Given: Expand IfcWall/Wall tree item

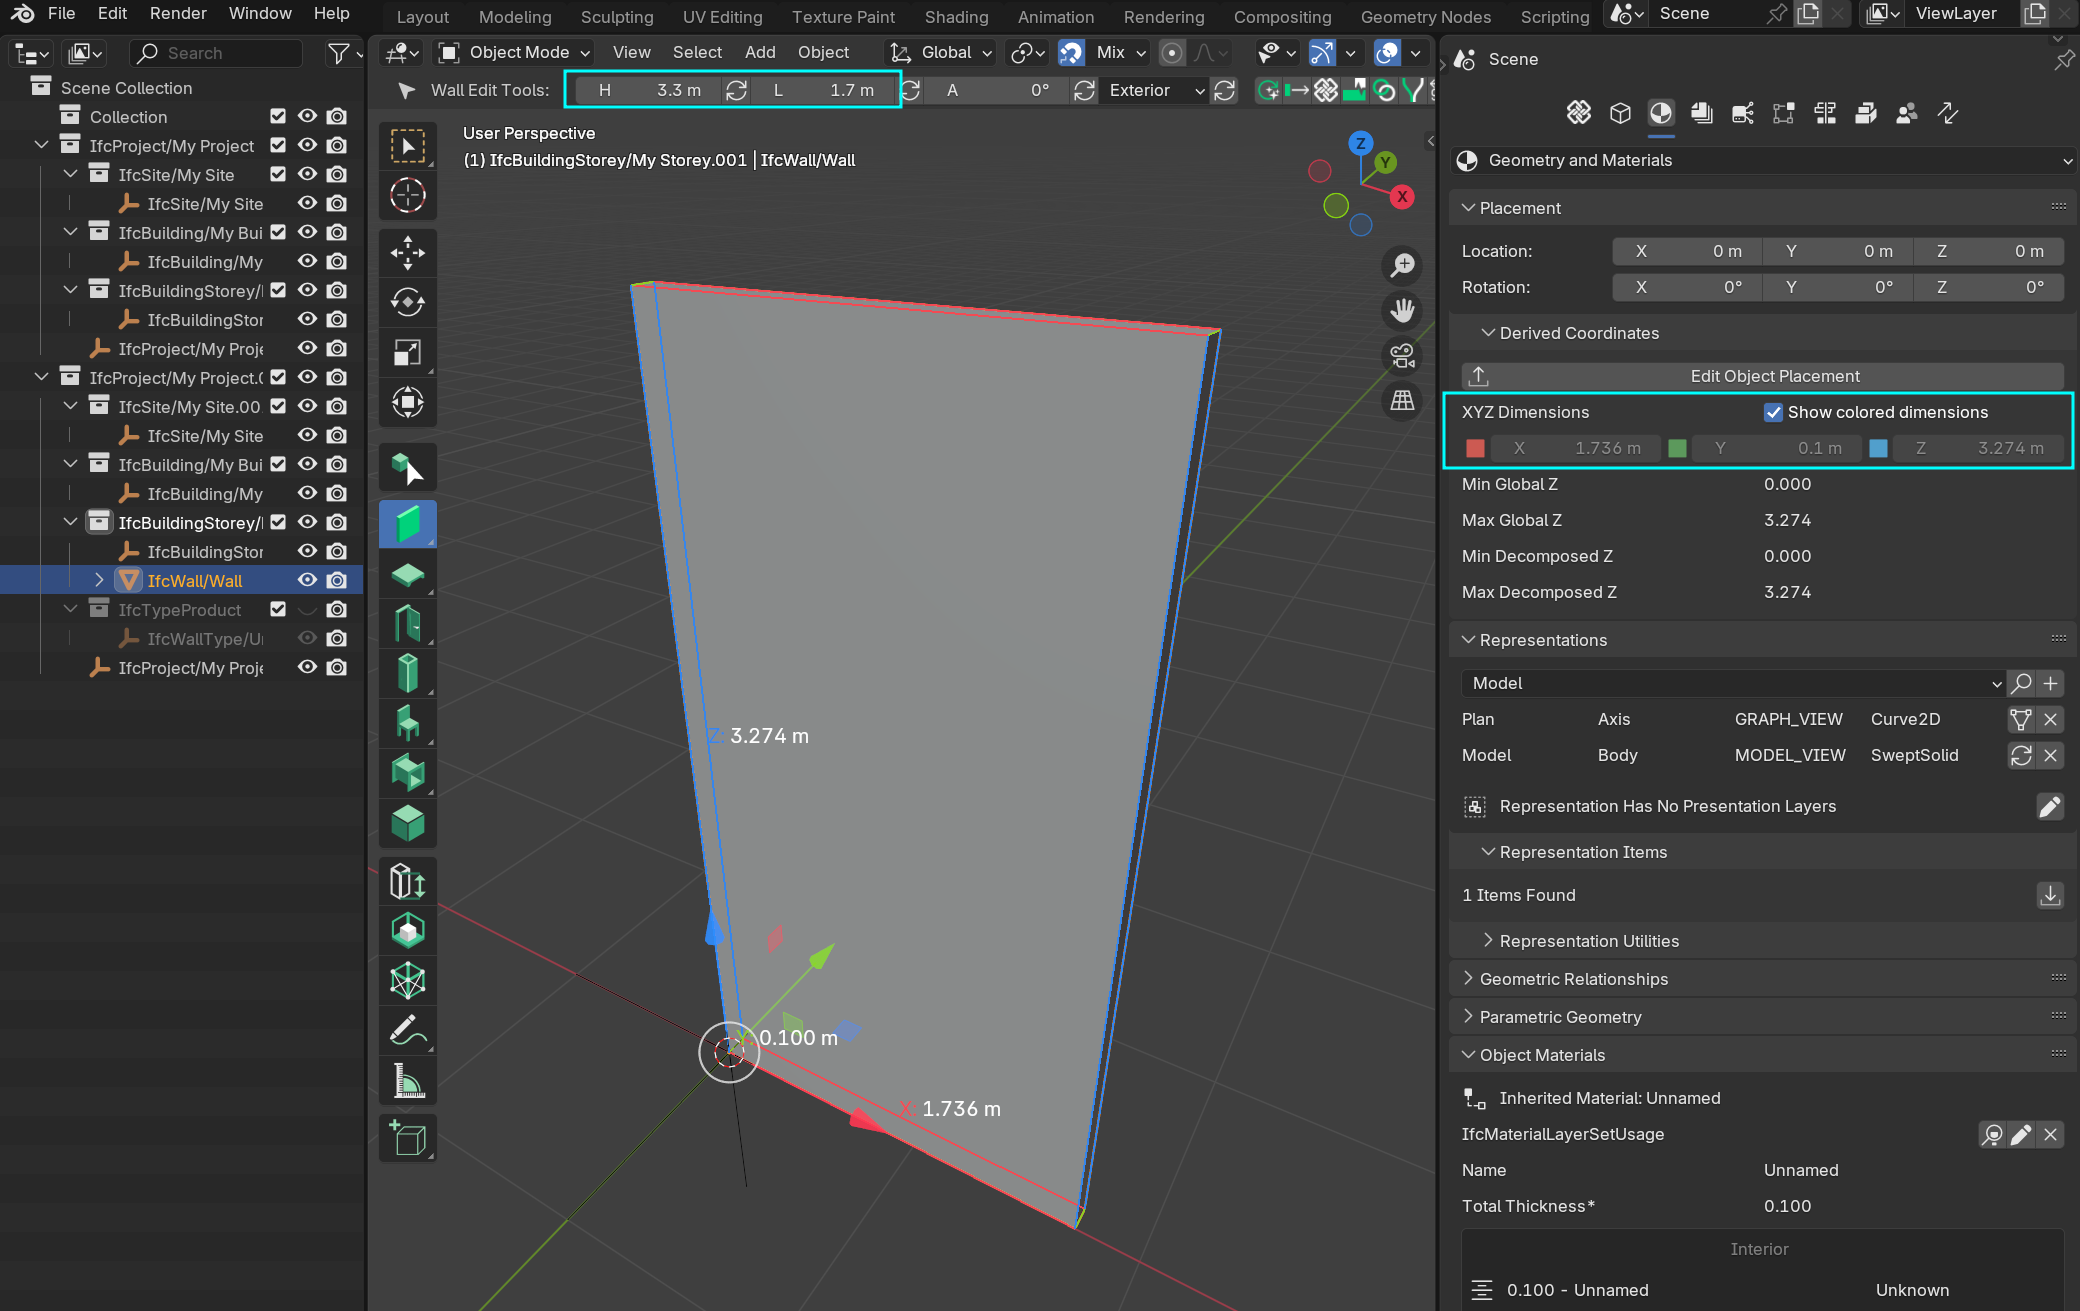Looking at the screenshot, I should click(x=99, y=580).
